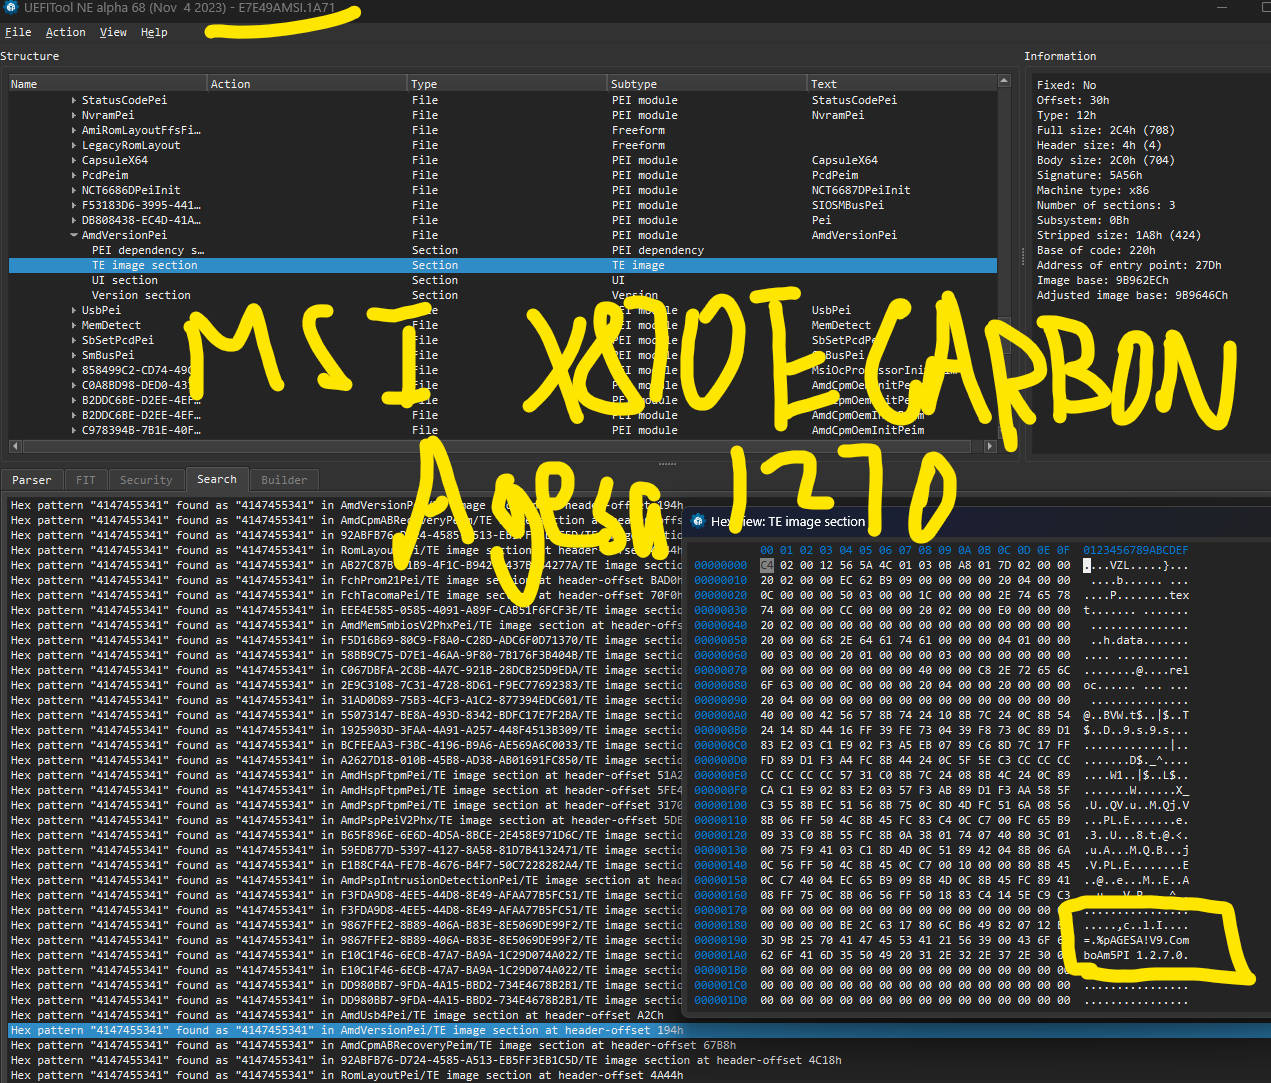Select the Builder tab
Image resolution: width=1271 pixels, height=1083 pixels.
(x=284, y=480)
